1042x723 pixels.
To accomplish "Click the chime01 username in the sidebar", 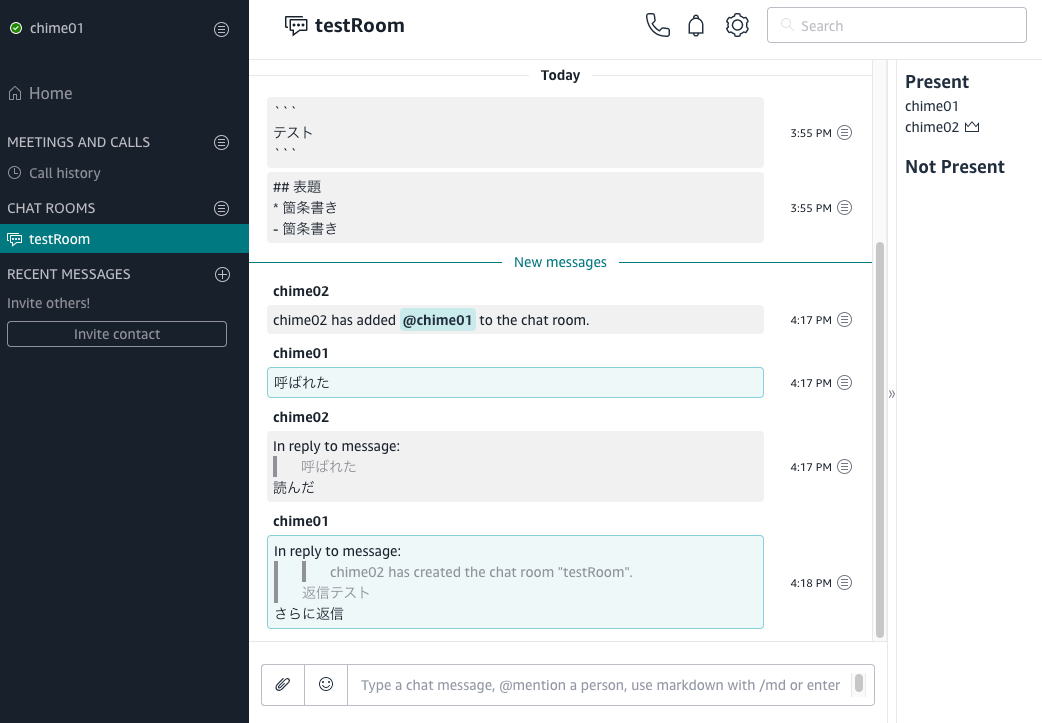I will (x=56, y=28).
